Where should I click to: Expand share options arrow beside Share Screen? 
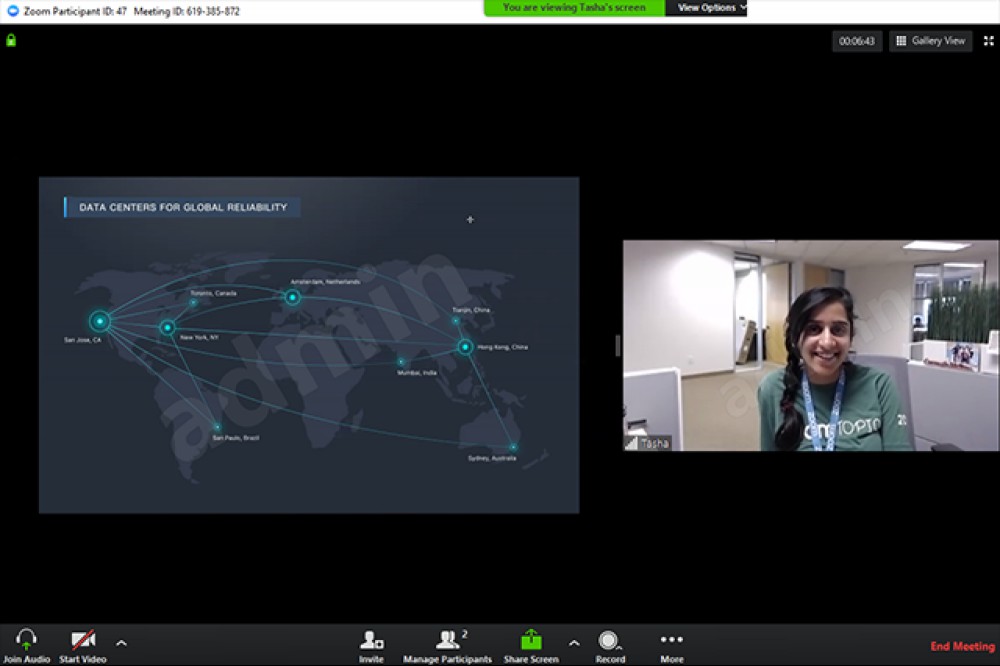tap(574, 643)
